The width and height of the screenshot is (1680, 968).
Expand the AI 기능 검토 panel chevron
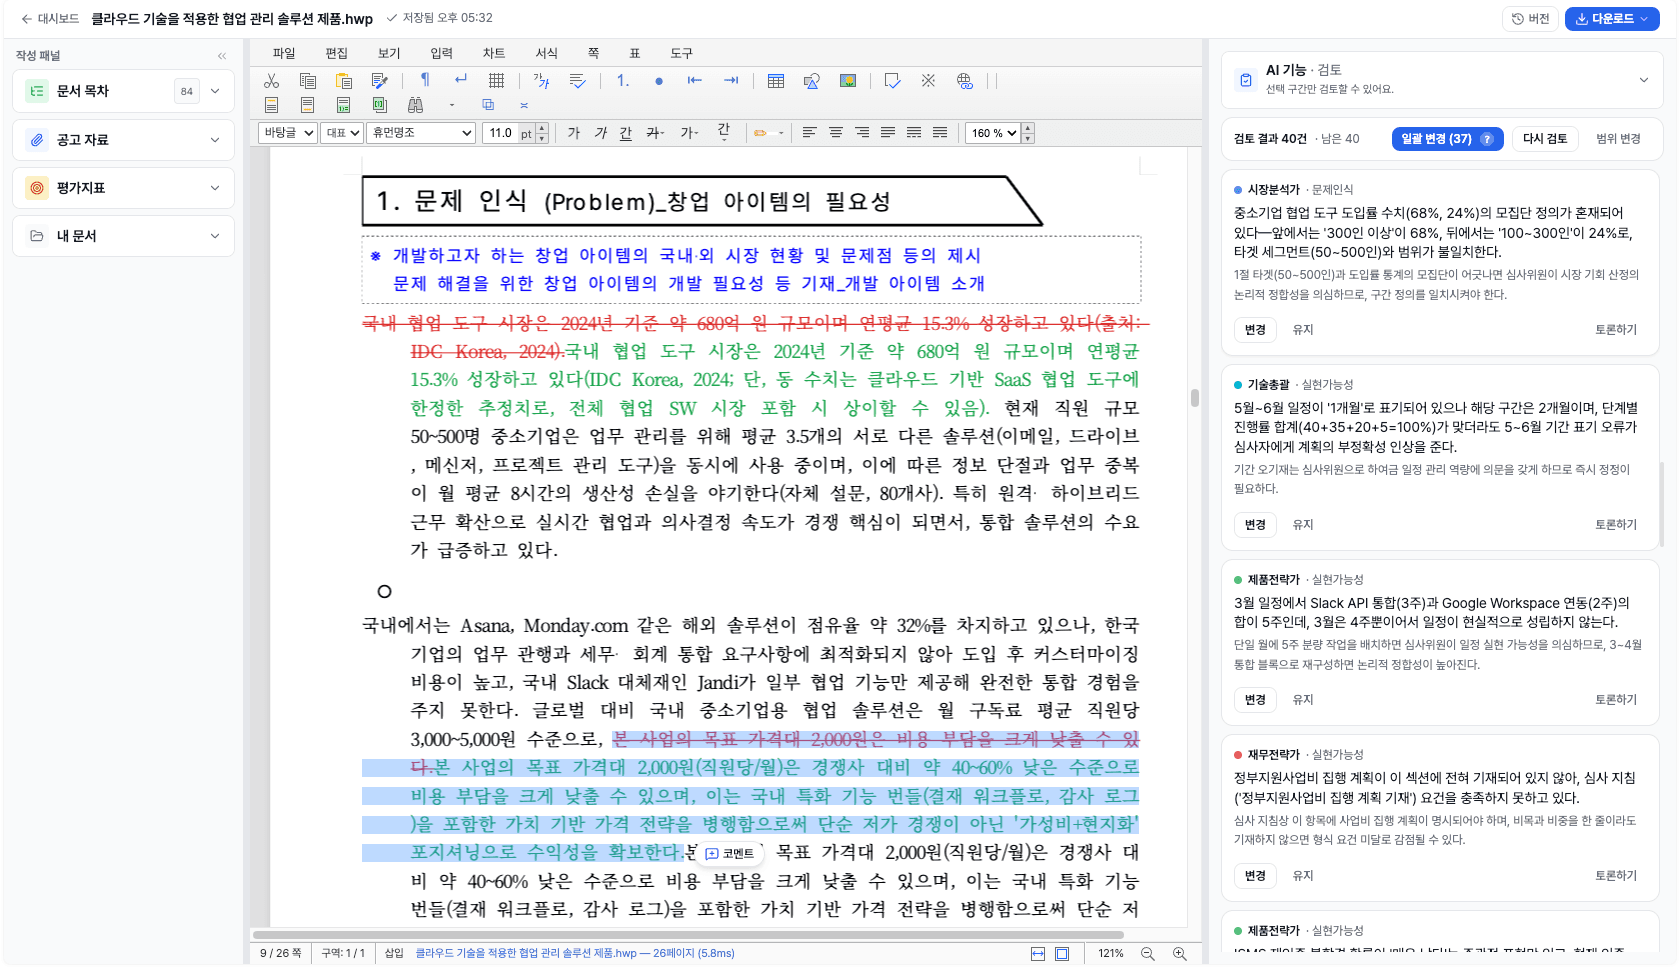pos(1644,80)
